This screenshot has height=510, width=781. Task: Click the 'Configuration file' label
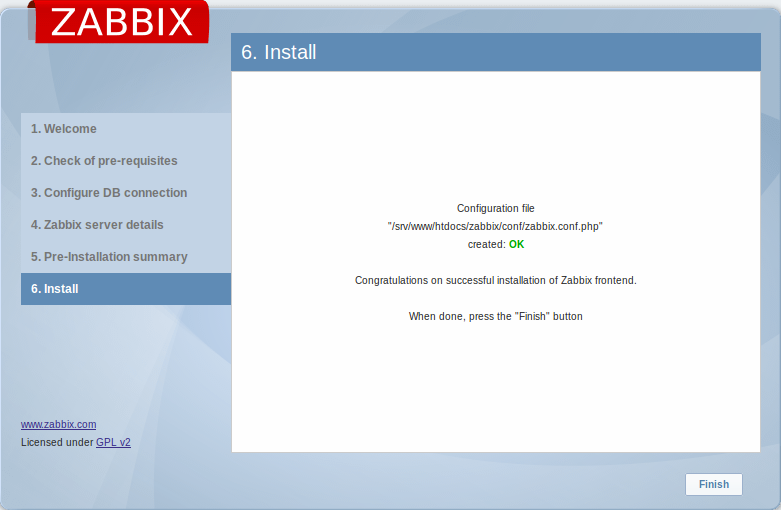coord(496,208)
